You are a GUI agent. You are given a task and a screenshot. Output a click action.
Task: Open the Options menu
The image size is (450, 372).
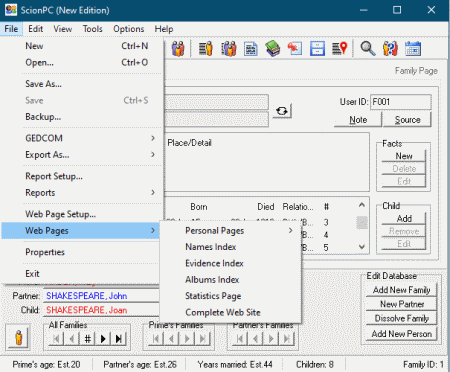[129, 29]
